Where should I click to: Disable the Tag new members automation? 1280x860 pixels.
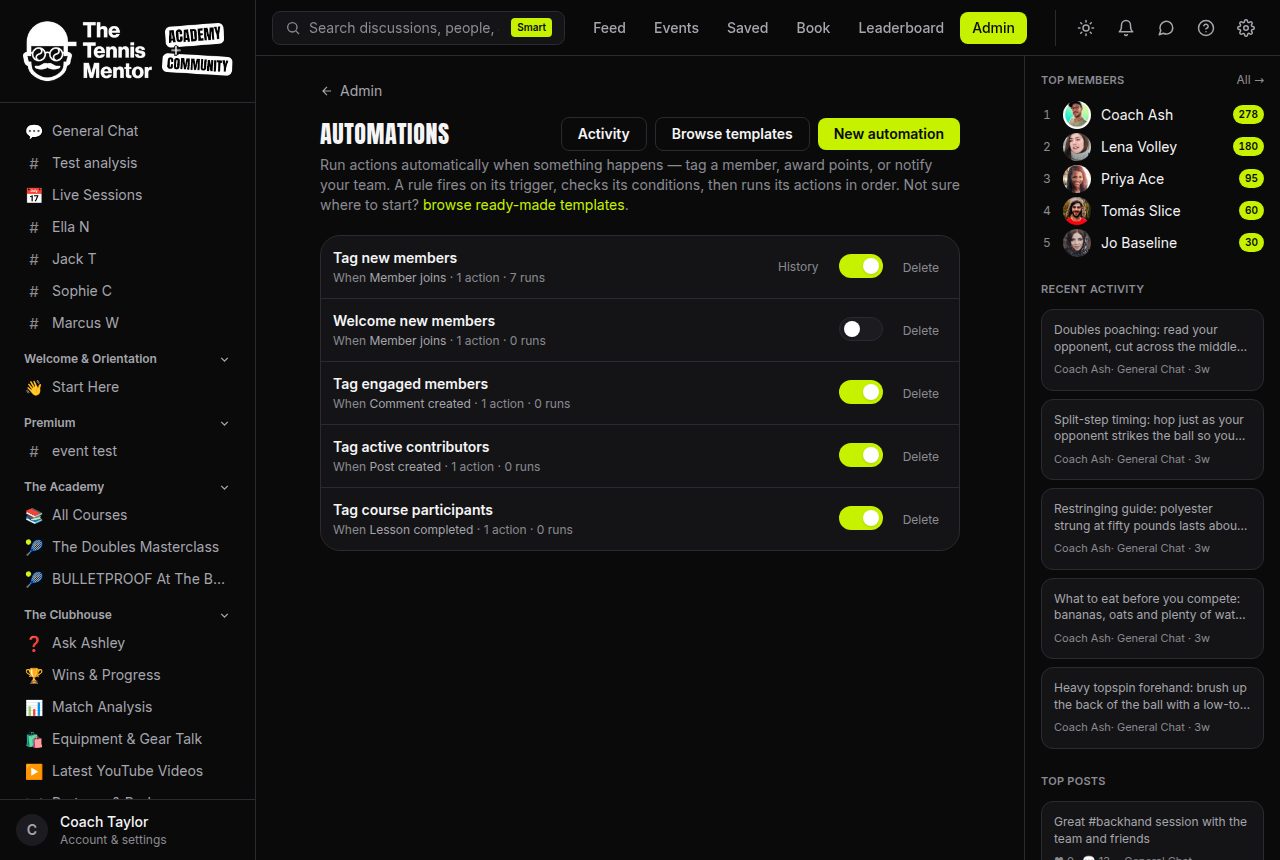coord(861,266)
